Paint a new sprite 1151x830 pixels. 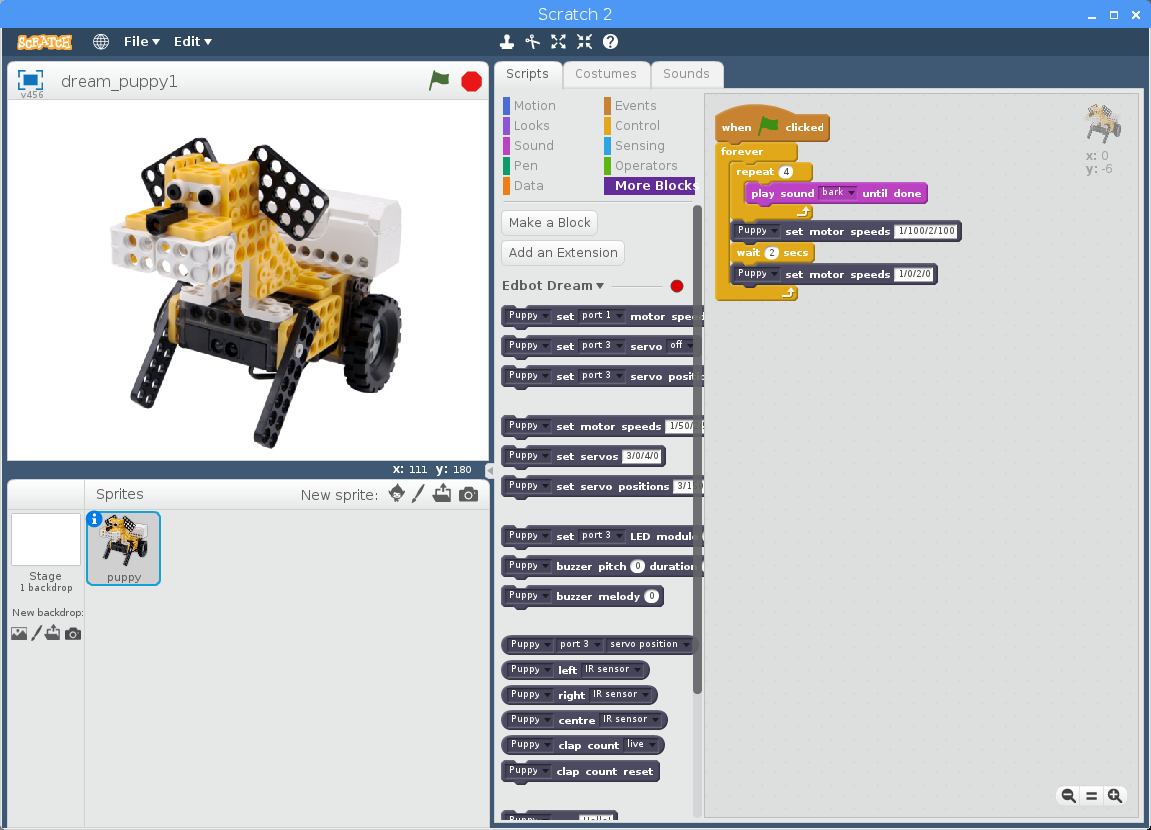click(x=418, y=494)
